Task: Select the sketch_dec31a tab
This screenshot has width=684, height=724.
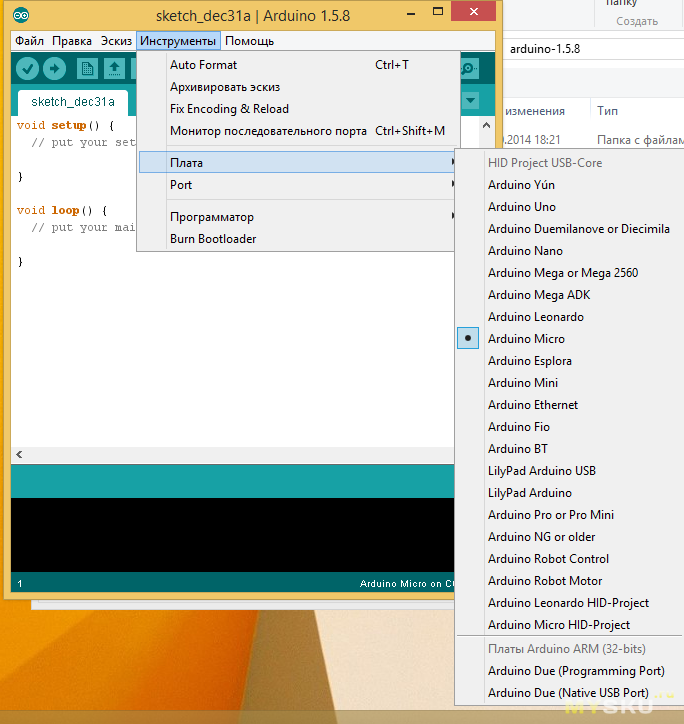Action: coord(73,102)
